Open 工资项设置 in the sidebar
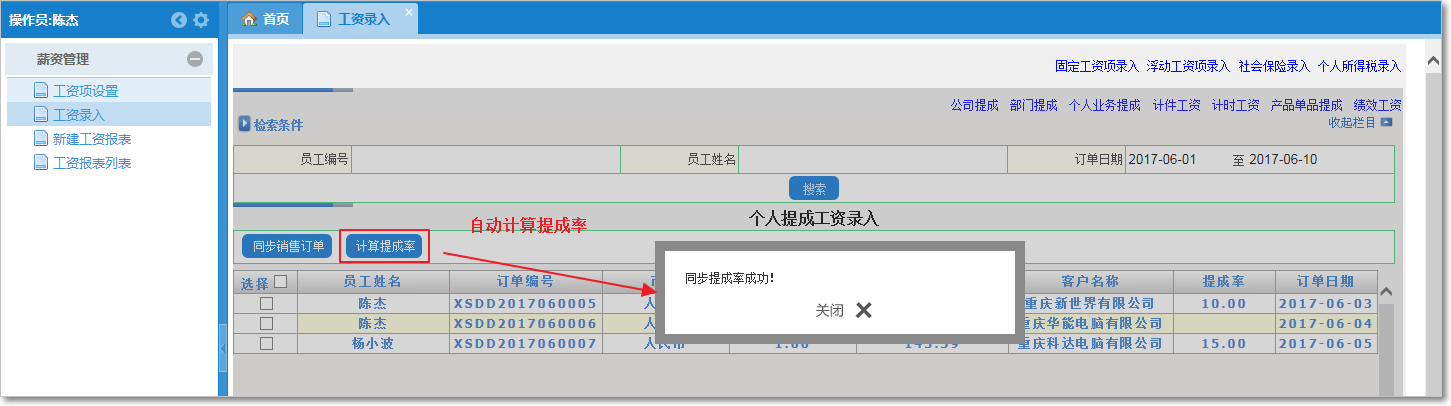Viewport: 1451px width, 406px height. point(85,91)
